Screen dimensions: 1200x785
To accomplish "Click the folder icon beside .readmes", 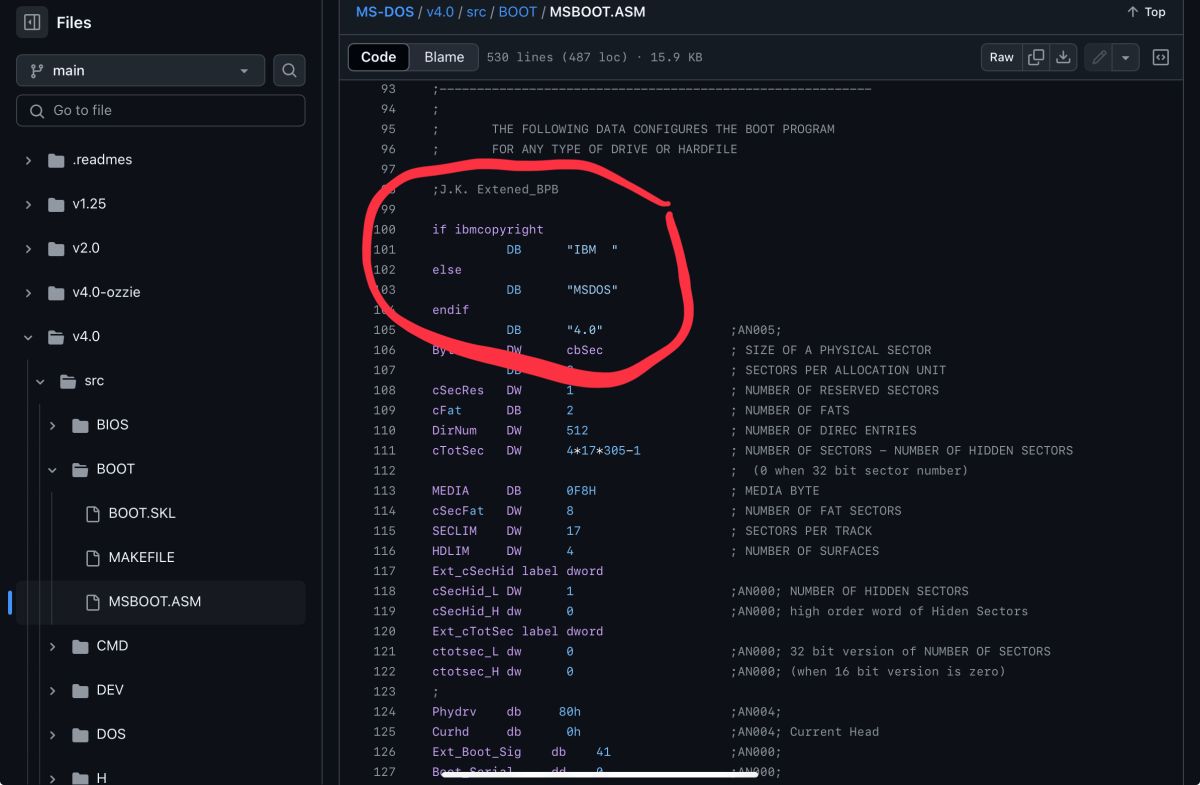I will coord(56,160).
